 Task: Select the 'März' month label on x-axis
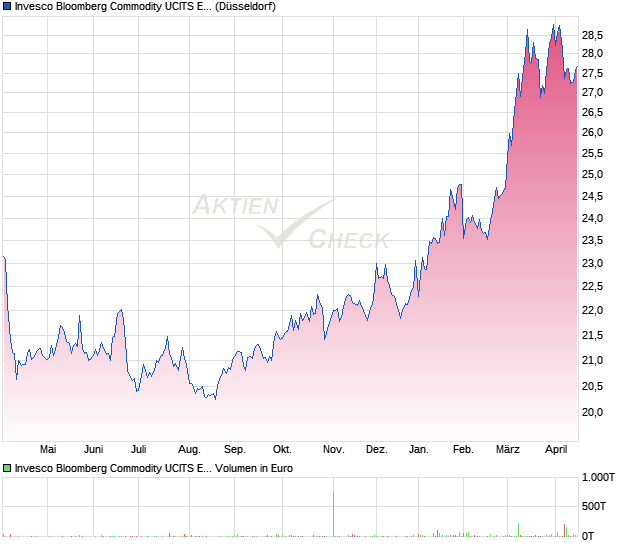(508, 449)
